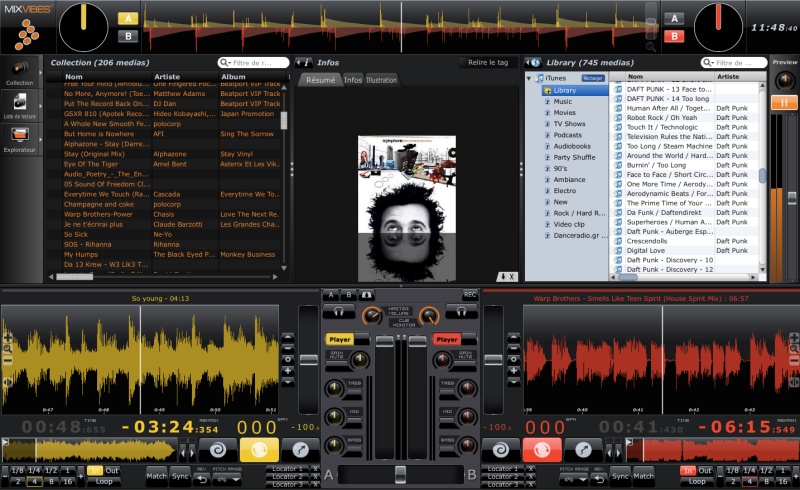
Task: Select Party Shuffle in the iTunes tree
Action: tap(574, 157)
